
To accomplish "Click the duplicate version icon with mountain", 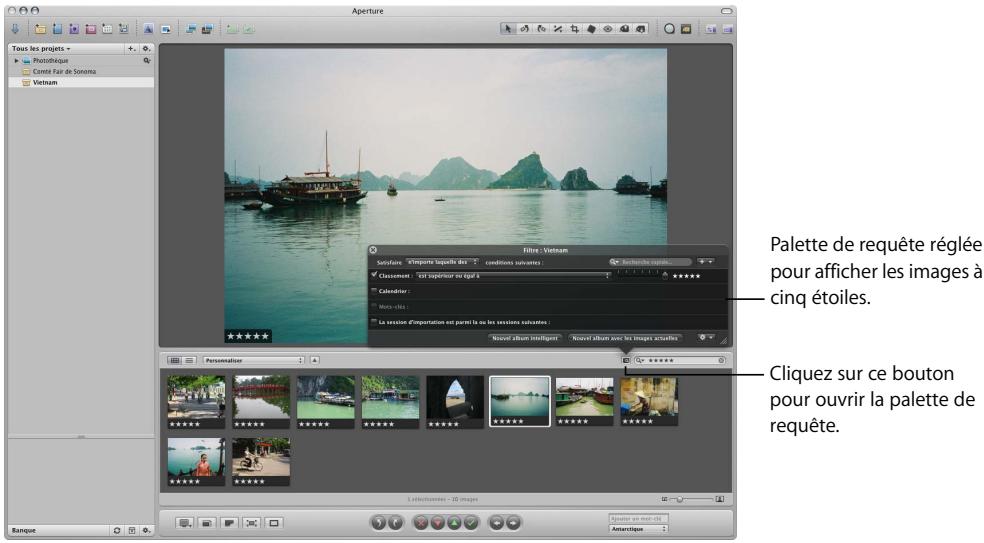I will pyautogui.click(x=149, y=29).
